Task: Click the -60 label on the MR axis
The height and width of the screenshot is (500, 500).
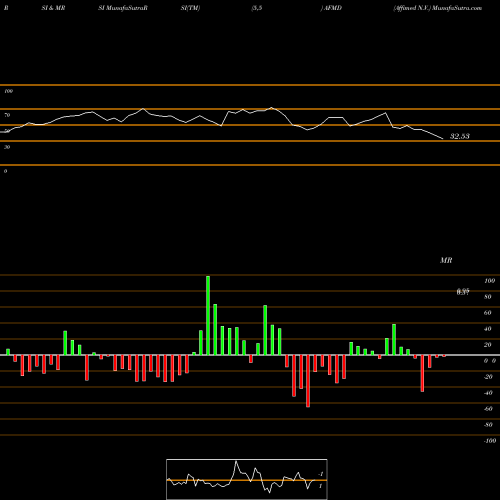Action: (488, 409)
